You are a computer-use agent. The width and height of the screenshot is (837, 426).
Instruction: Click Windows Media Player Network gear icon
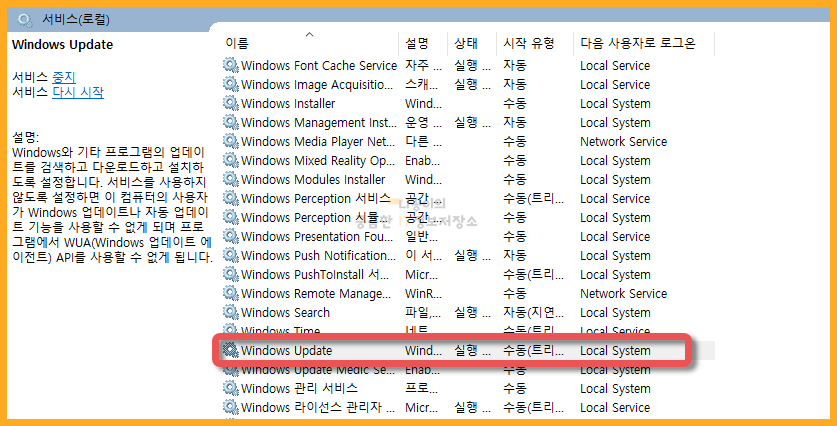tap(231, 141)
